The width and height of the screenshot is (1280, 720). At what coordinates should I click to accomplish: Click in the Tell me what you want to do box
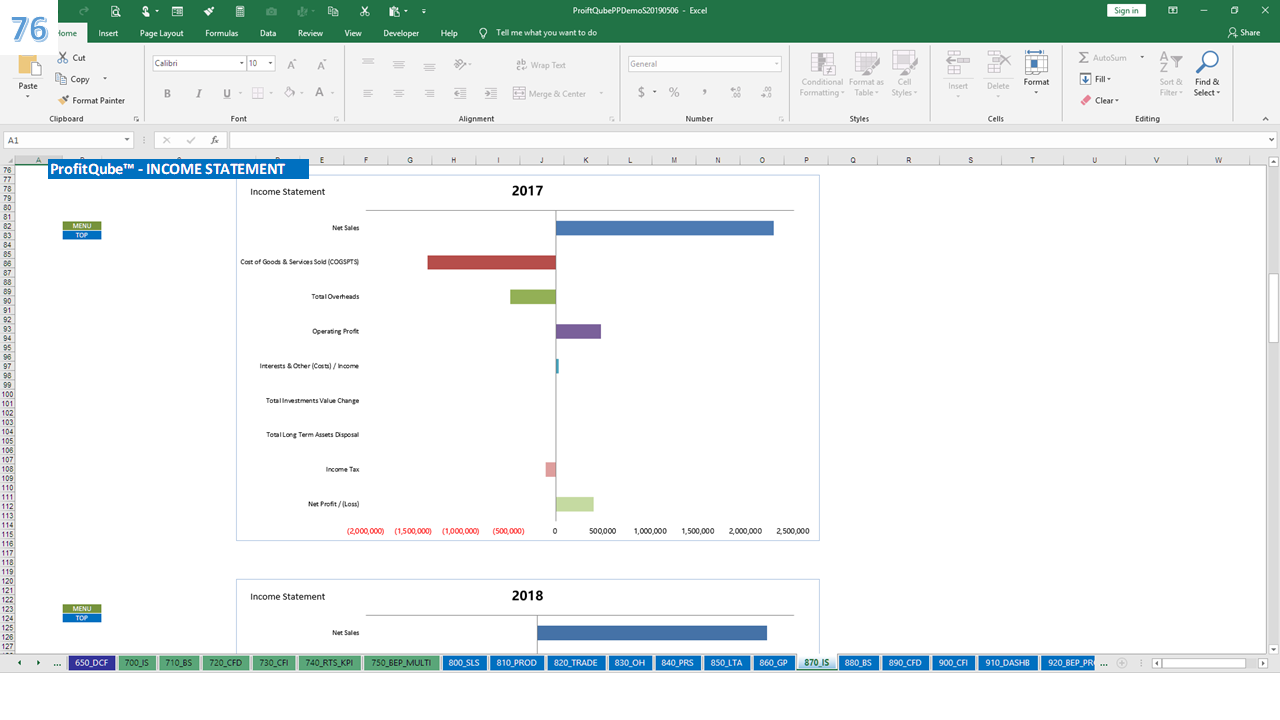pyautogui.click(x=546, y=33)
